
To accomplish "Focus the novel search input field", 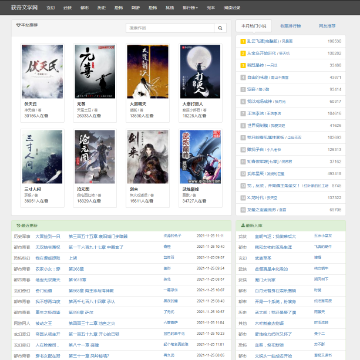I will click(x=170, y=28).
